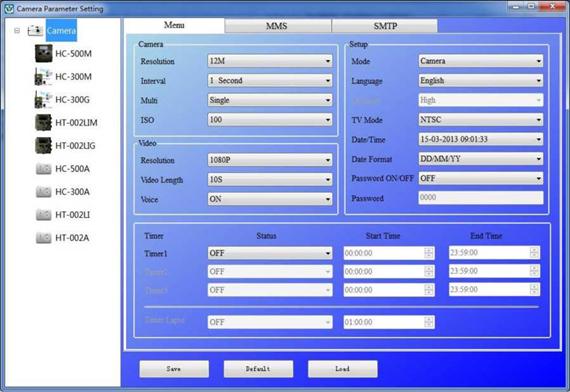This screenshot has height=392, width=570.
Task: Select the Camera root tree label
Action: pyautogui.click(x=61, y=31)
